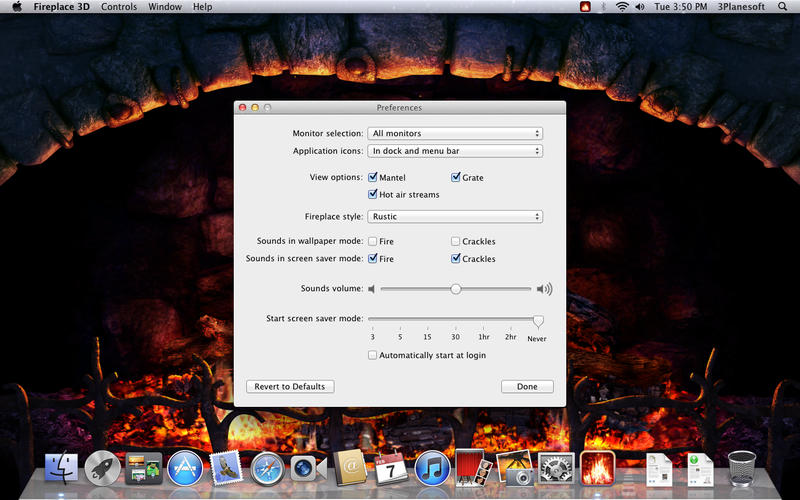Image resolution: width=800 pixels, height=500 pixels.
Task: Disable Hot air streams checkbox
Action: [372, 194]
